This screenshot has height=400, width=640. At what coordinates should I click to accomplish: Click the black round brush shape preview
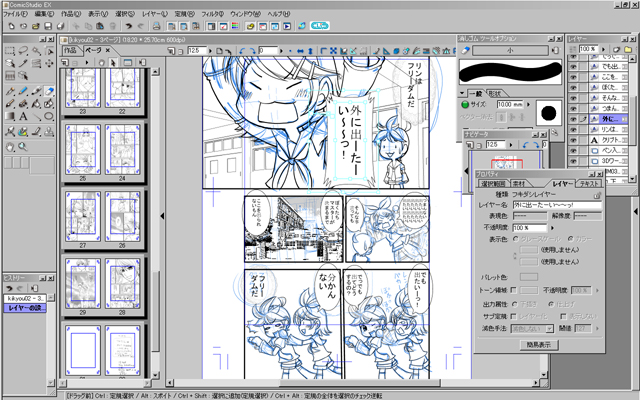click(x=549, y=113)
